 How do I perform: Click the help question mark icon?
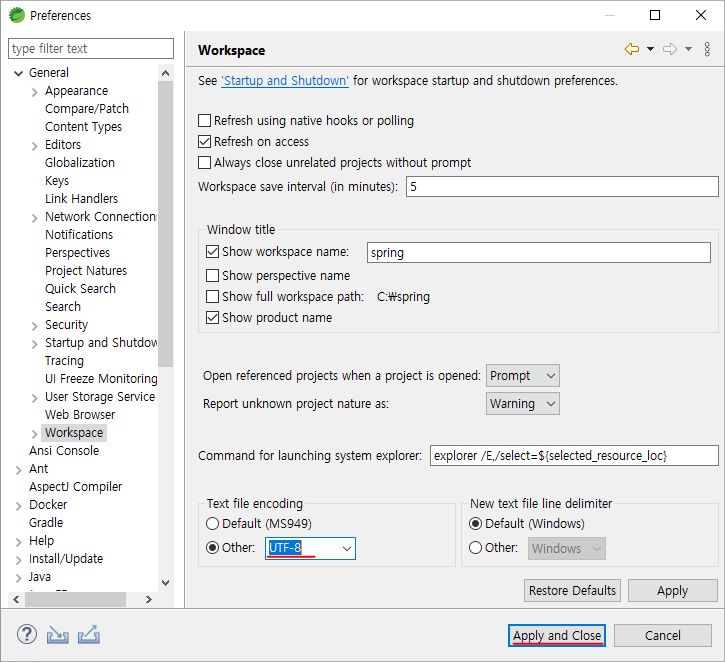tap(27, 634)
